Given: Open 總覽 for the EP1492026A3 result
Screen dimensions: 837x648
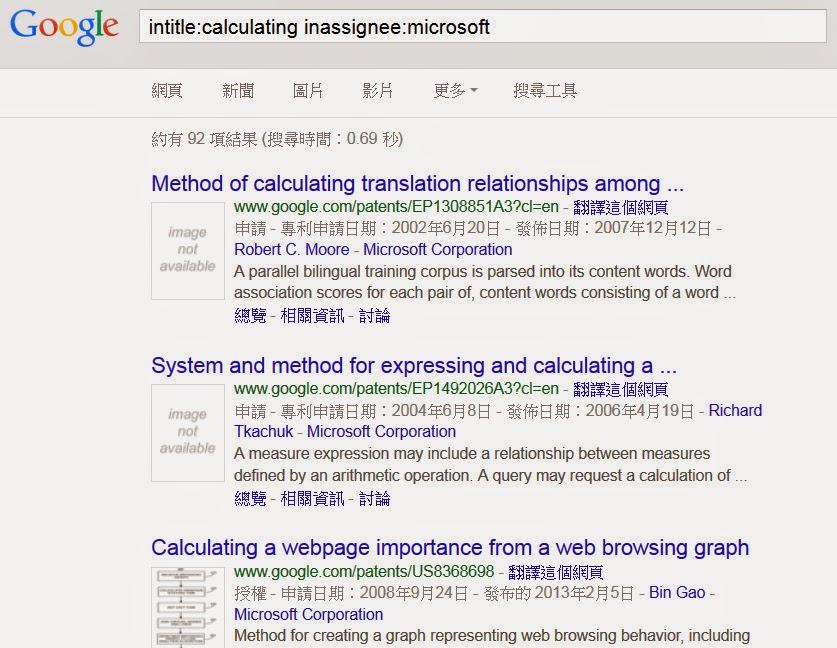Looking at the screenshot, I should (x=250, y=499).
